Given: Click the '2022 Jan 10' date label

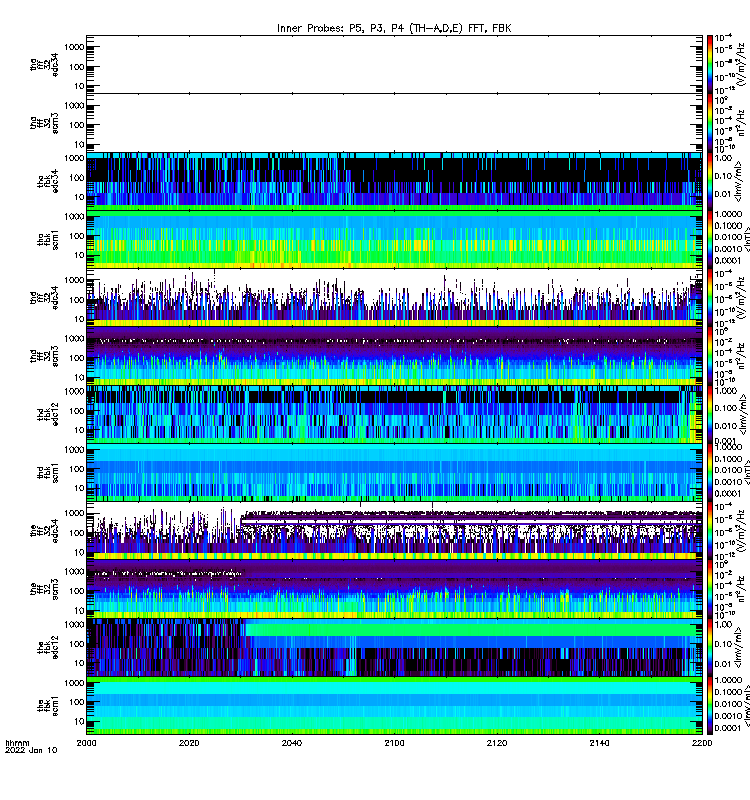Looking at the screenshot, I should [31, 751].
